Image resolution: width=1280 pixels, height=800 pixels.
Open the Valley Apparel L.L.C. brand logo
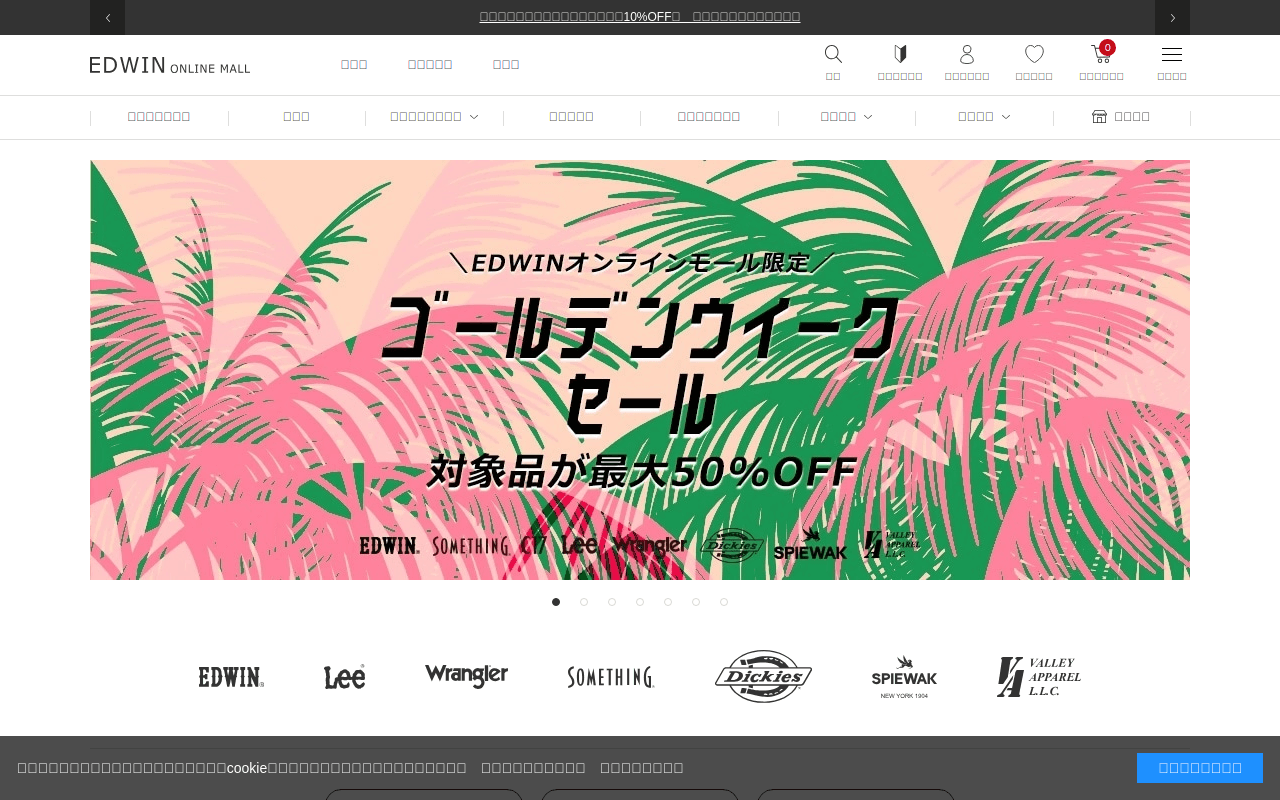pos(1039,677)
